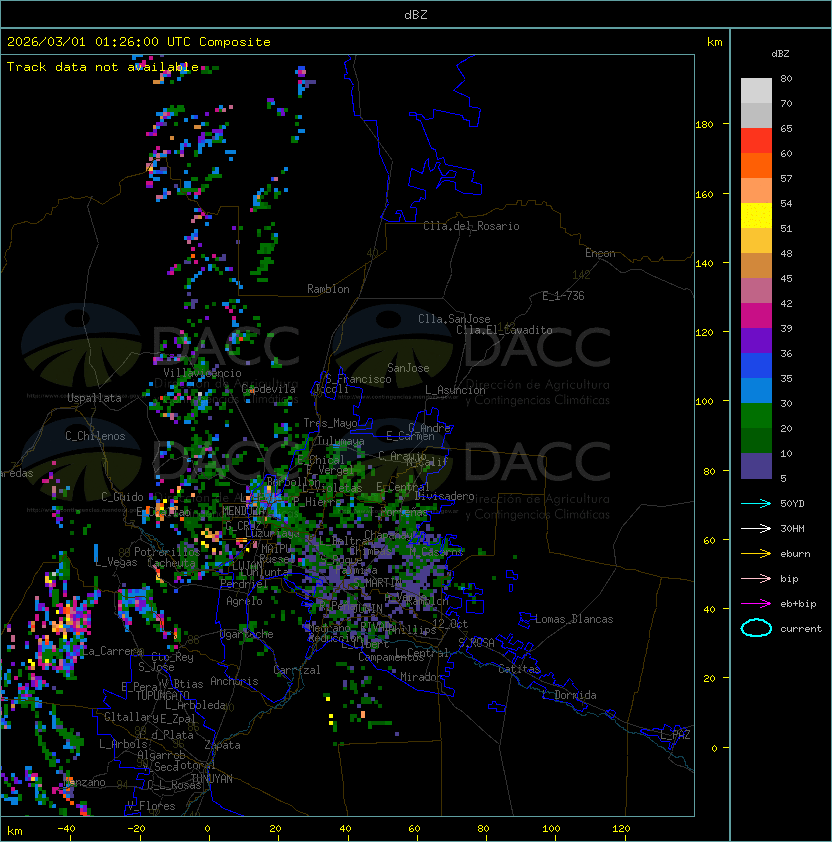Click the L_Asuncion map label
This screenshot has height=842, width=832.
(455, 390)
